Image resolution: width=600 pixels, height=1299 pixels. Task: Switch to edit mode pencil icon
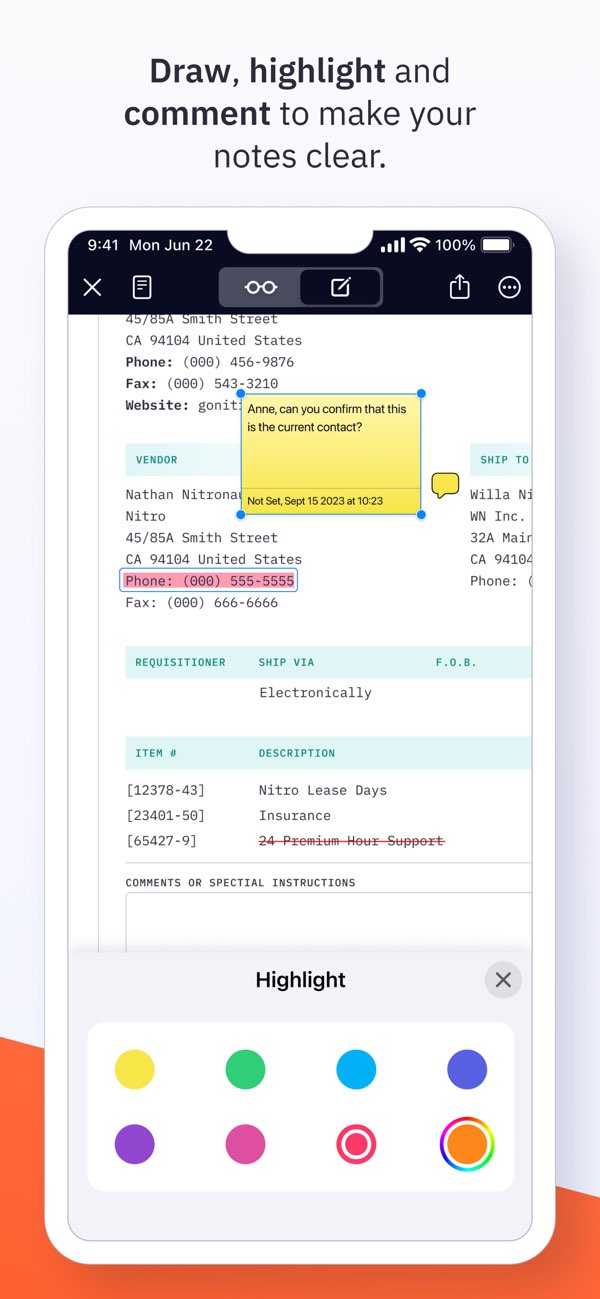coord(341,288)
